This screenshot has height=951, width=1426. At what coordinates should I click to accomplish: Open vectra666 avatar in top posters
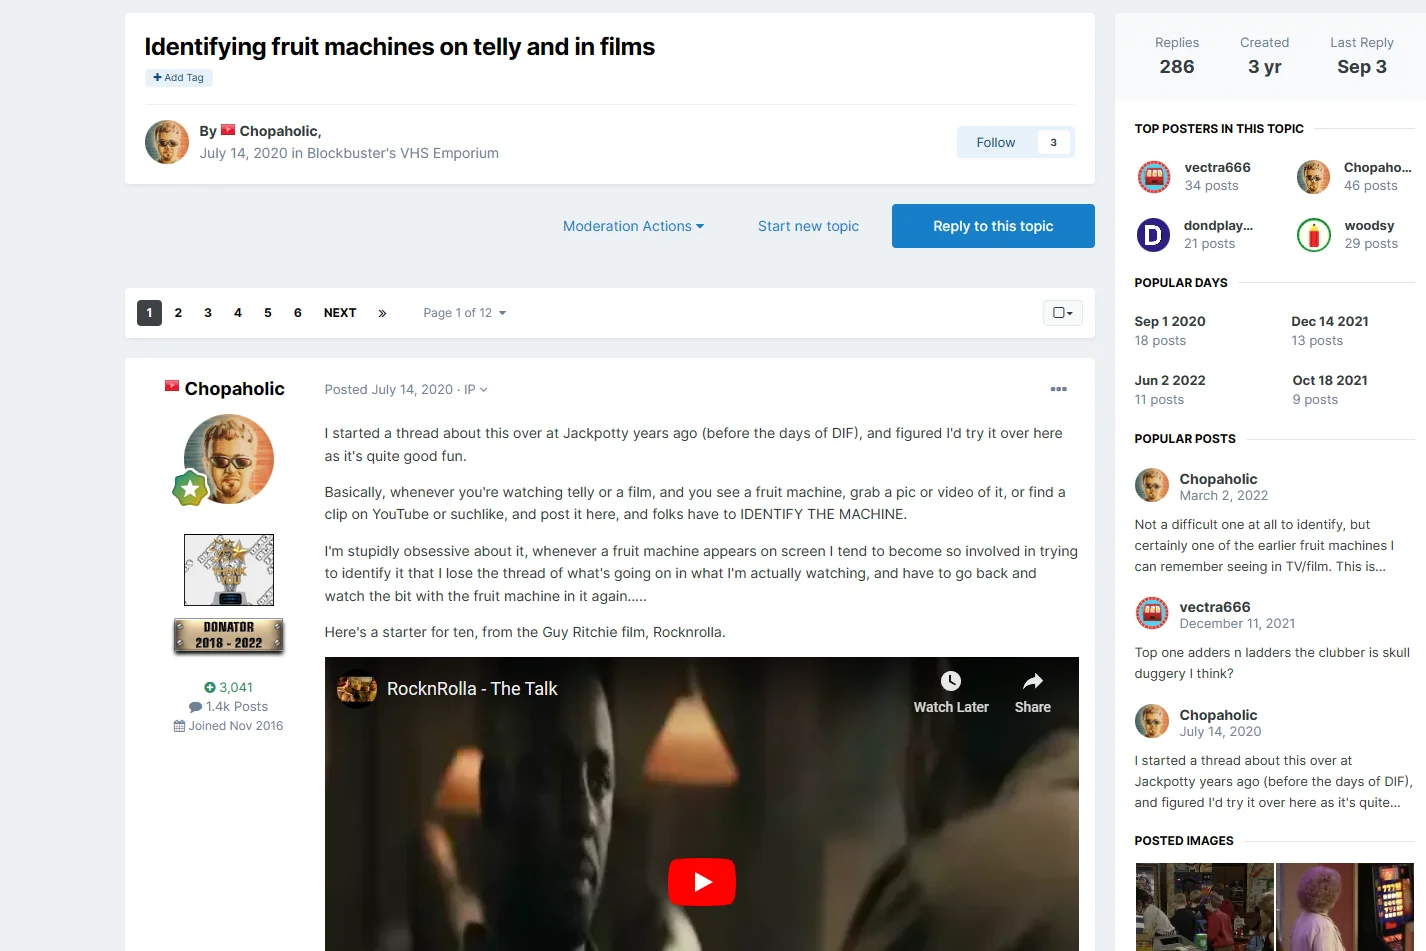point(1154,177)
